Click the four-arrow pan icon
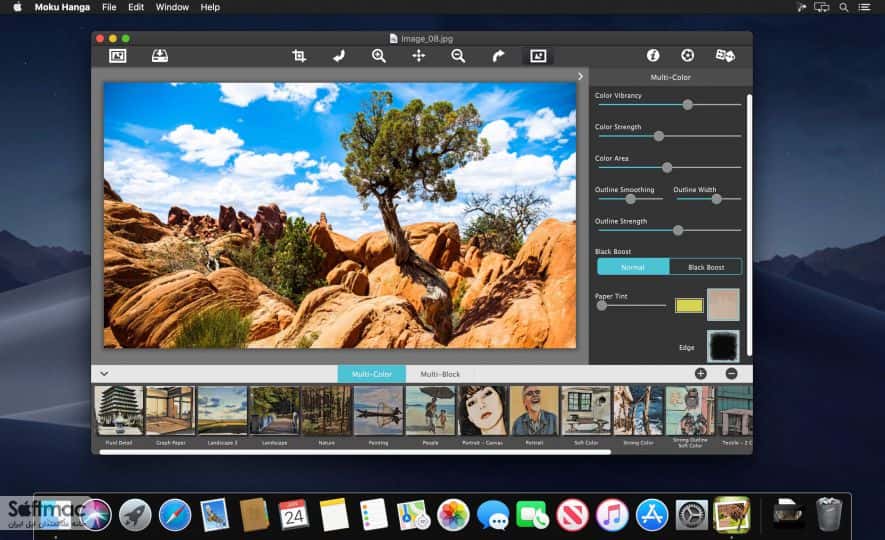 [x=418, y=56]
